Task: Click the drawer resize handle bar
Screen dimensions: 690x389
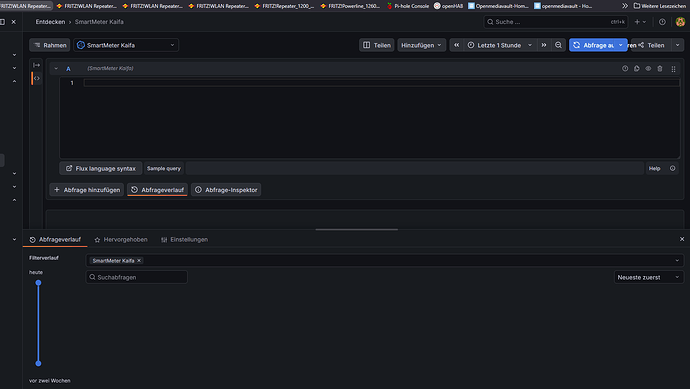Action: coord(356,229)
